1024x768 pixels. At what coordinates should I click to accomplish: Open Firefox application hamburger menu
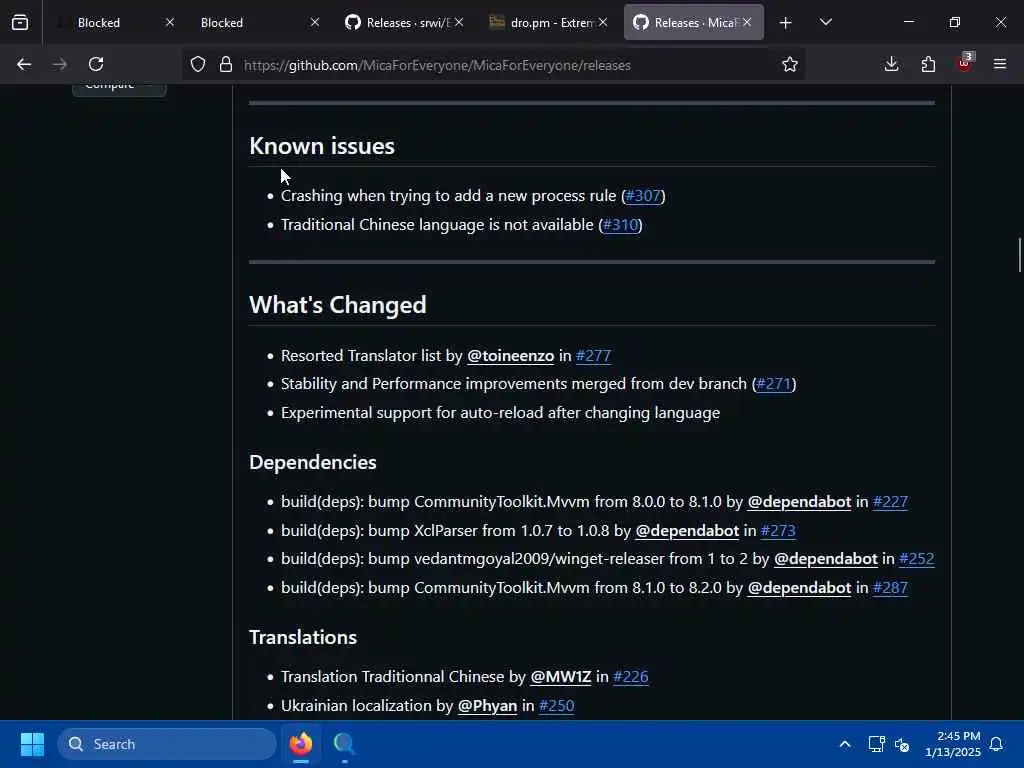click(1000, 64)
